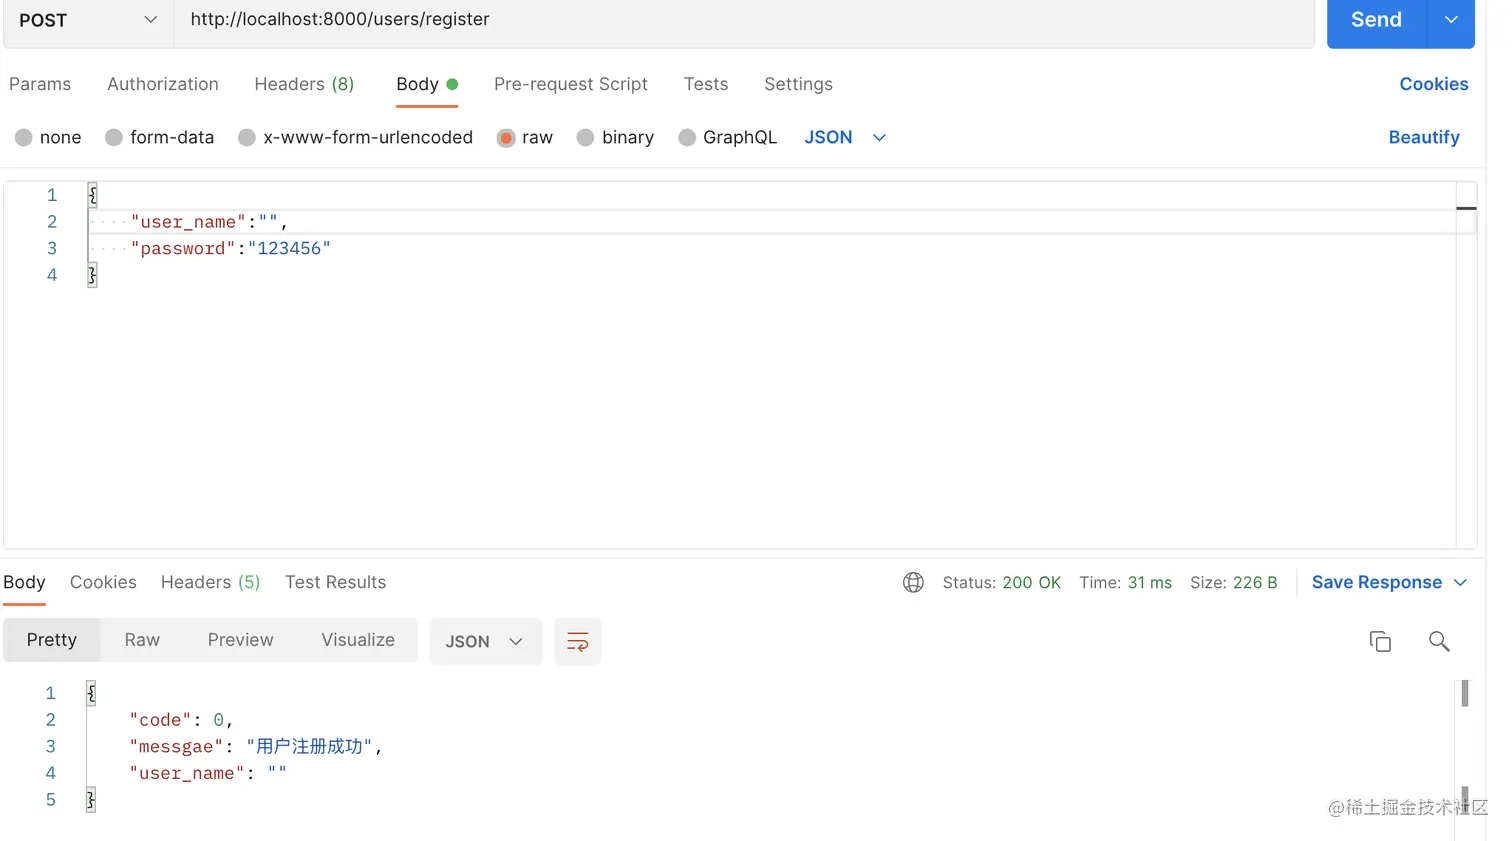Click the Send button
The width and height of the screenshot is (1512, 841).
tap(1376, 20)
